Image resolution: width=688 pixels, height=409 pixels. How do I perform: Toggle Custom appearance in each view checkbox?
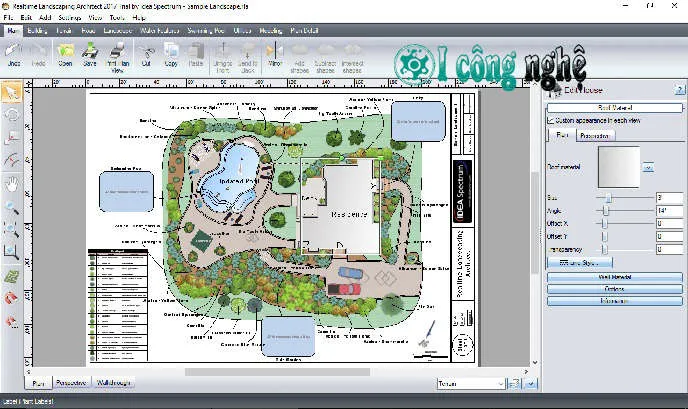pyautogui.click(x=550, y=120)
